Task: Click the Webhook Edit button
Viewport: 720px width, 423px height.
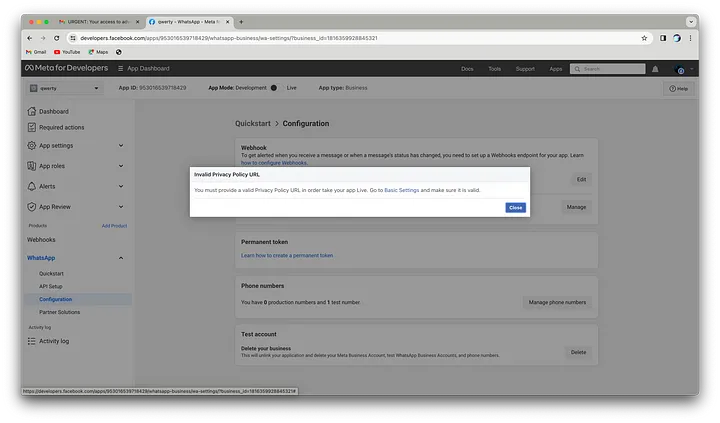Action: click(581, 180)
